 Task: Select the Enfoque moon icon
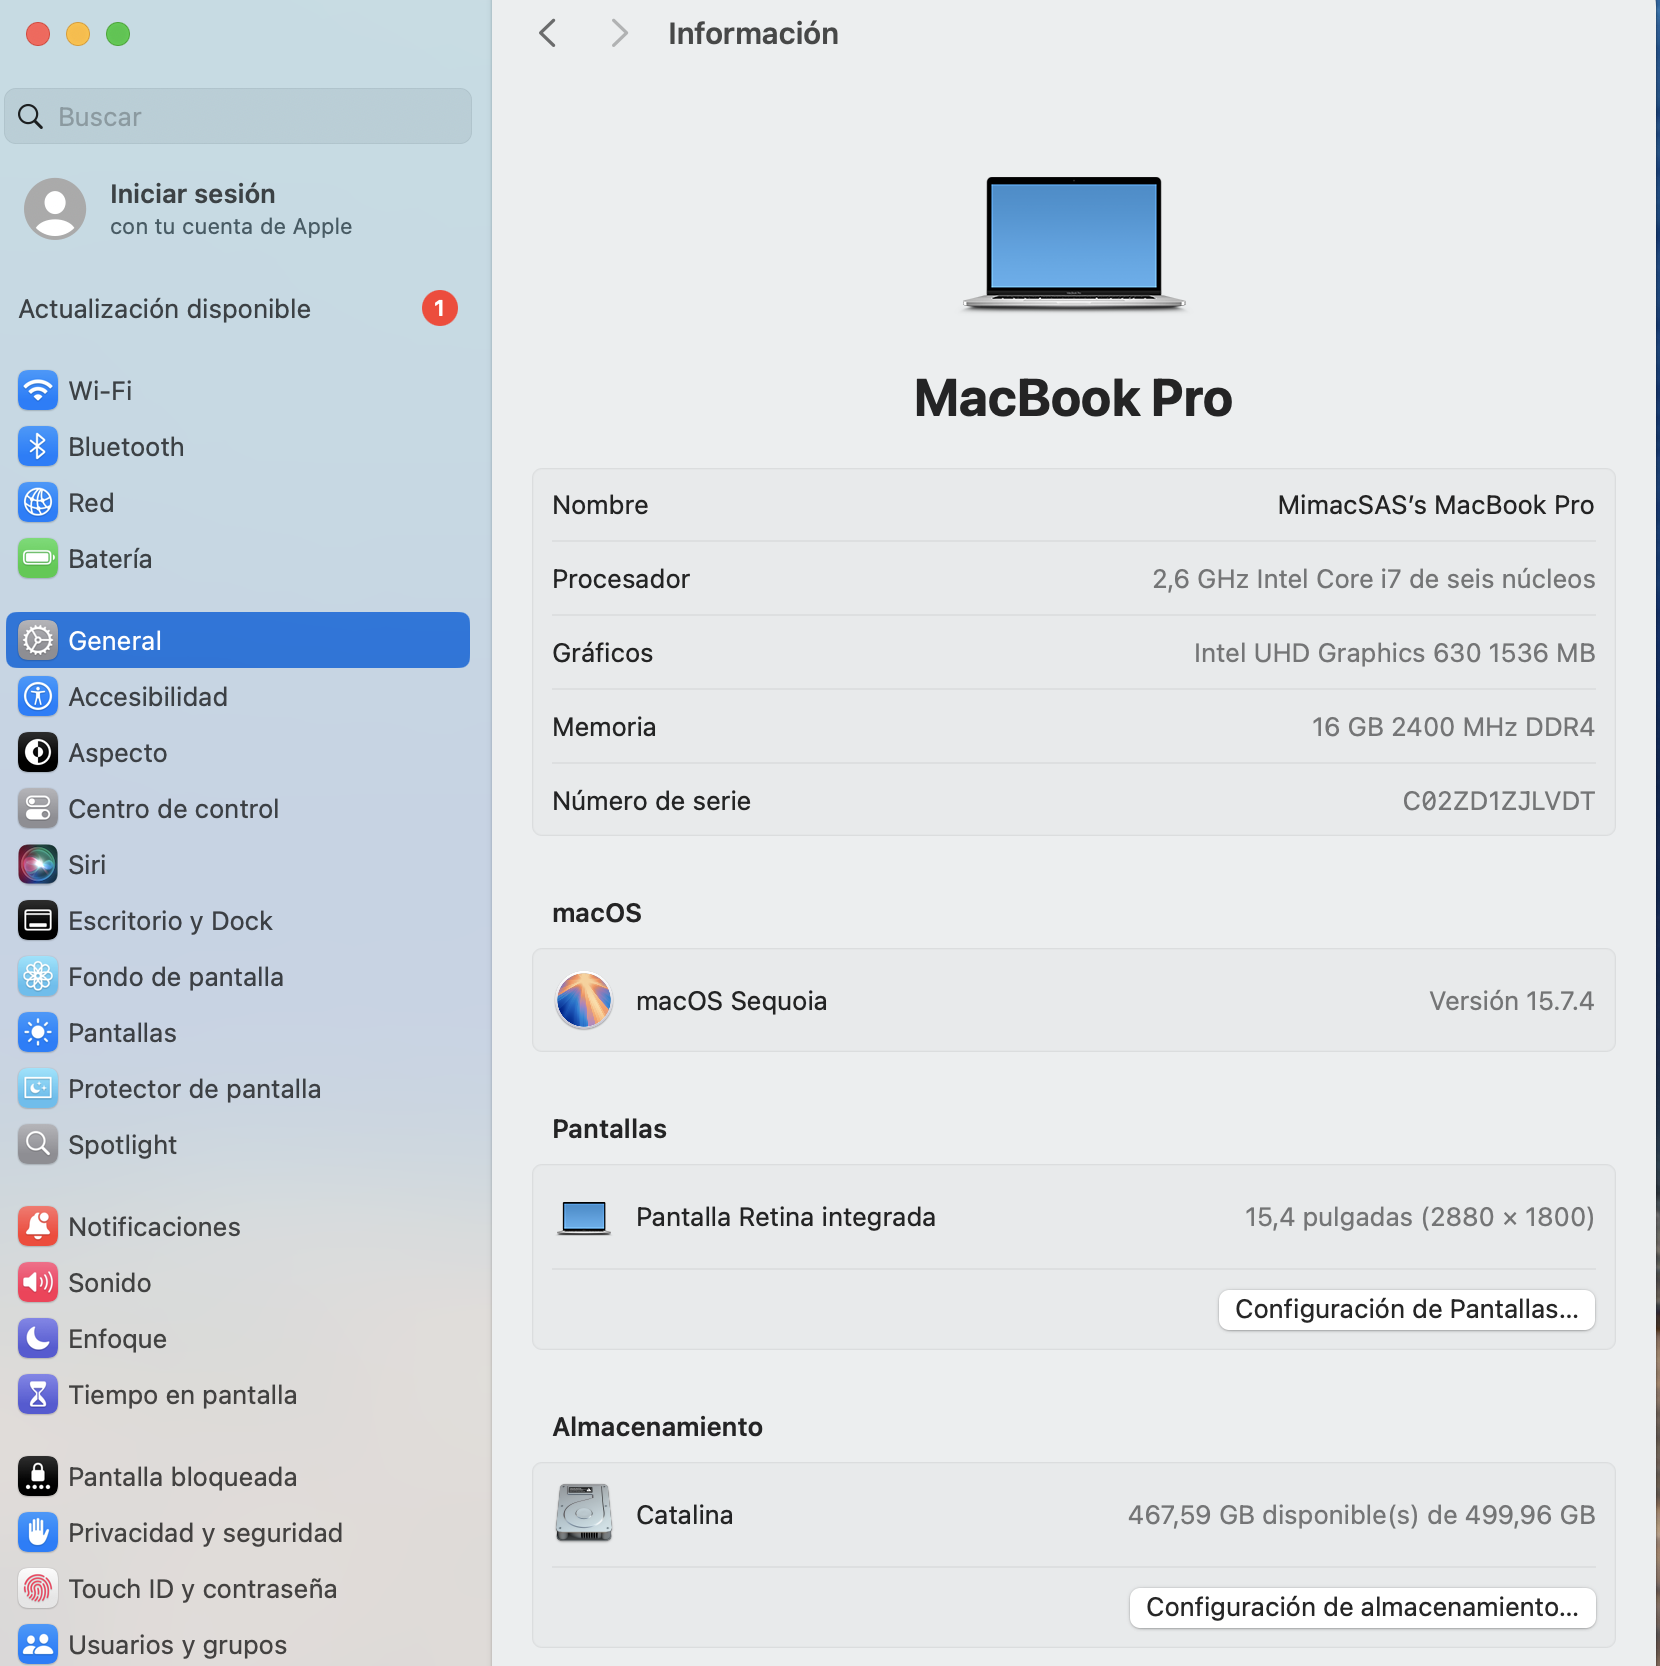tap(38, 1339)
